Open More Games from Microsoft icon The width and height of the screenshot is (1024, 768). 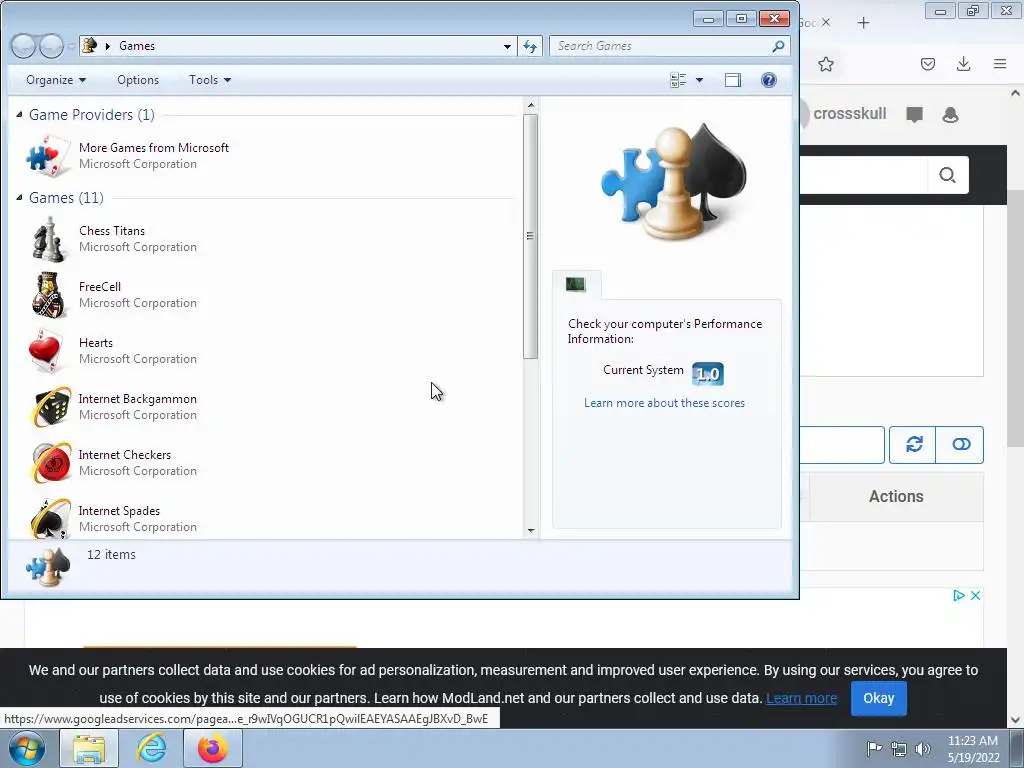[x=48, y=156]
